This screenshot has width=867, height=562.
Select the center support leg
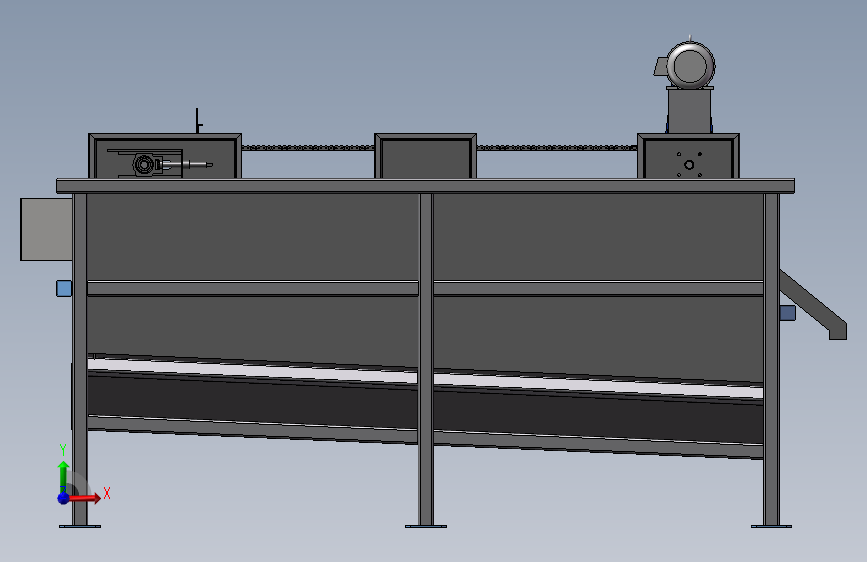click(426, 358)
